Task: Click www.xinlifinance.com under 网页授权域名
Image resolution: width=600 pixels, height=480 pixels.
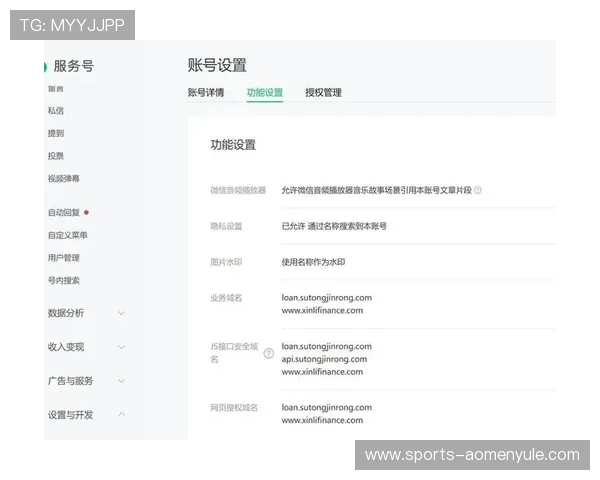Action: pos(322,420)
